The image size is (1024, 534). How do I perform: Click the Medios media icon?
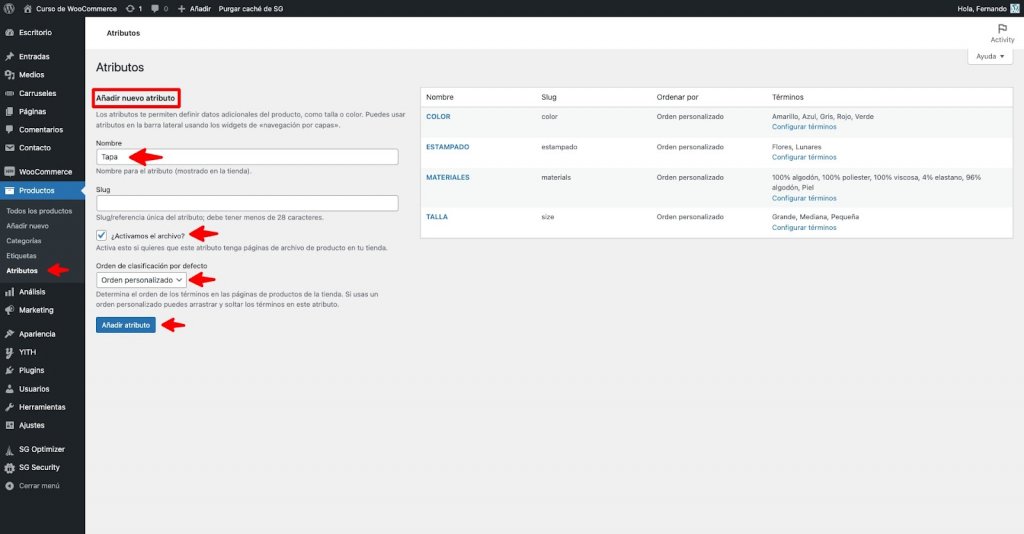pos(9,74)
